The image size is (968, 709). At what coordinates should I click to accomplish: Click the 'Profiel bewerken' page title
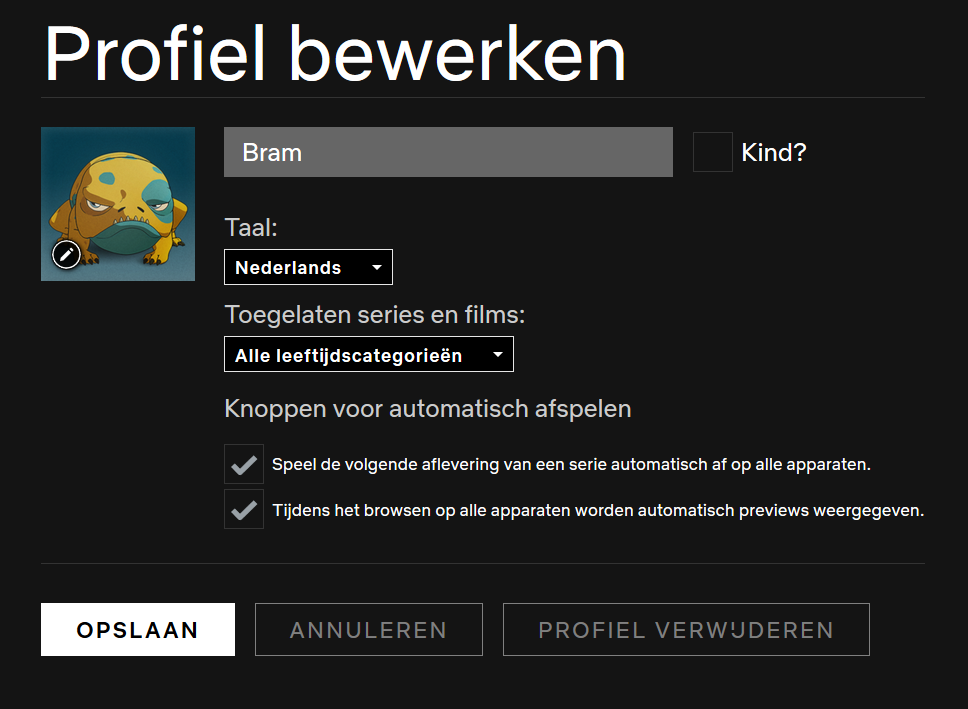(336, 53)
